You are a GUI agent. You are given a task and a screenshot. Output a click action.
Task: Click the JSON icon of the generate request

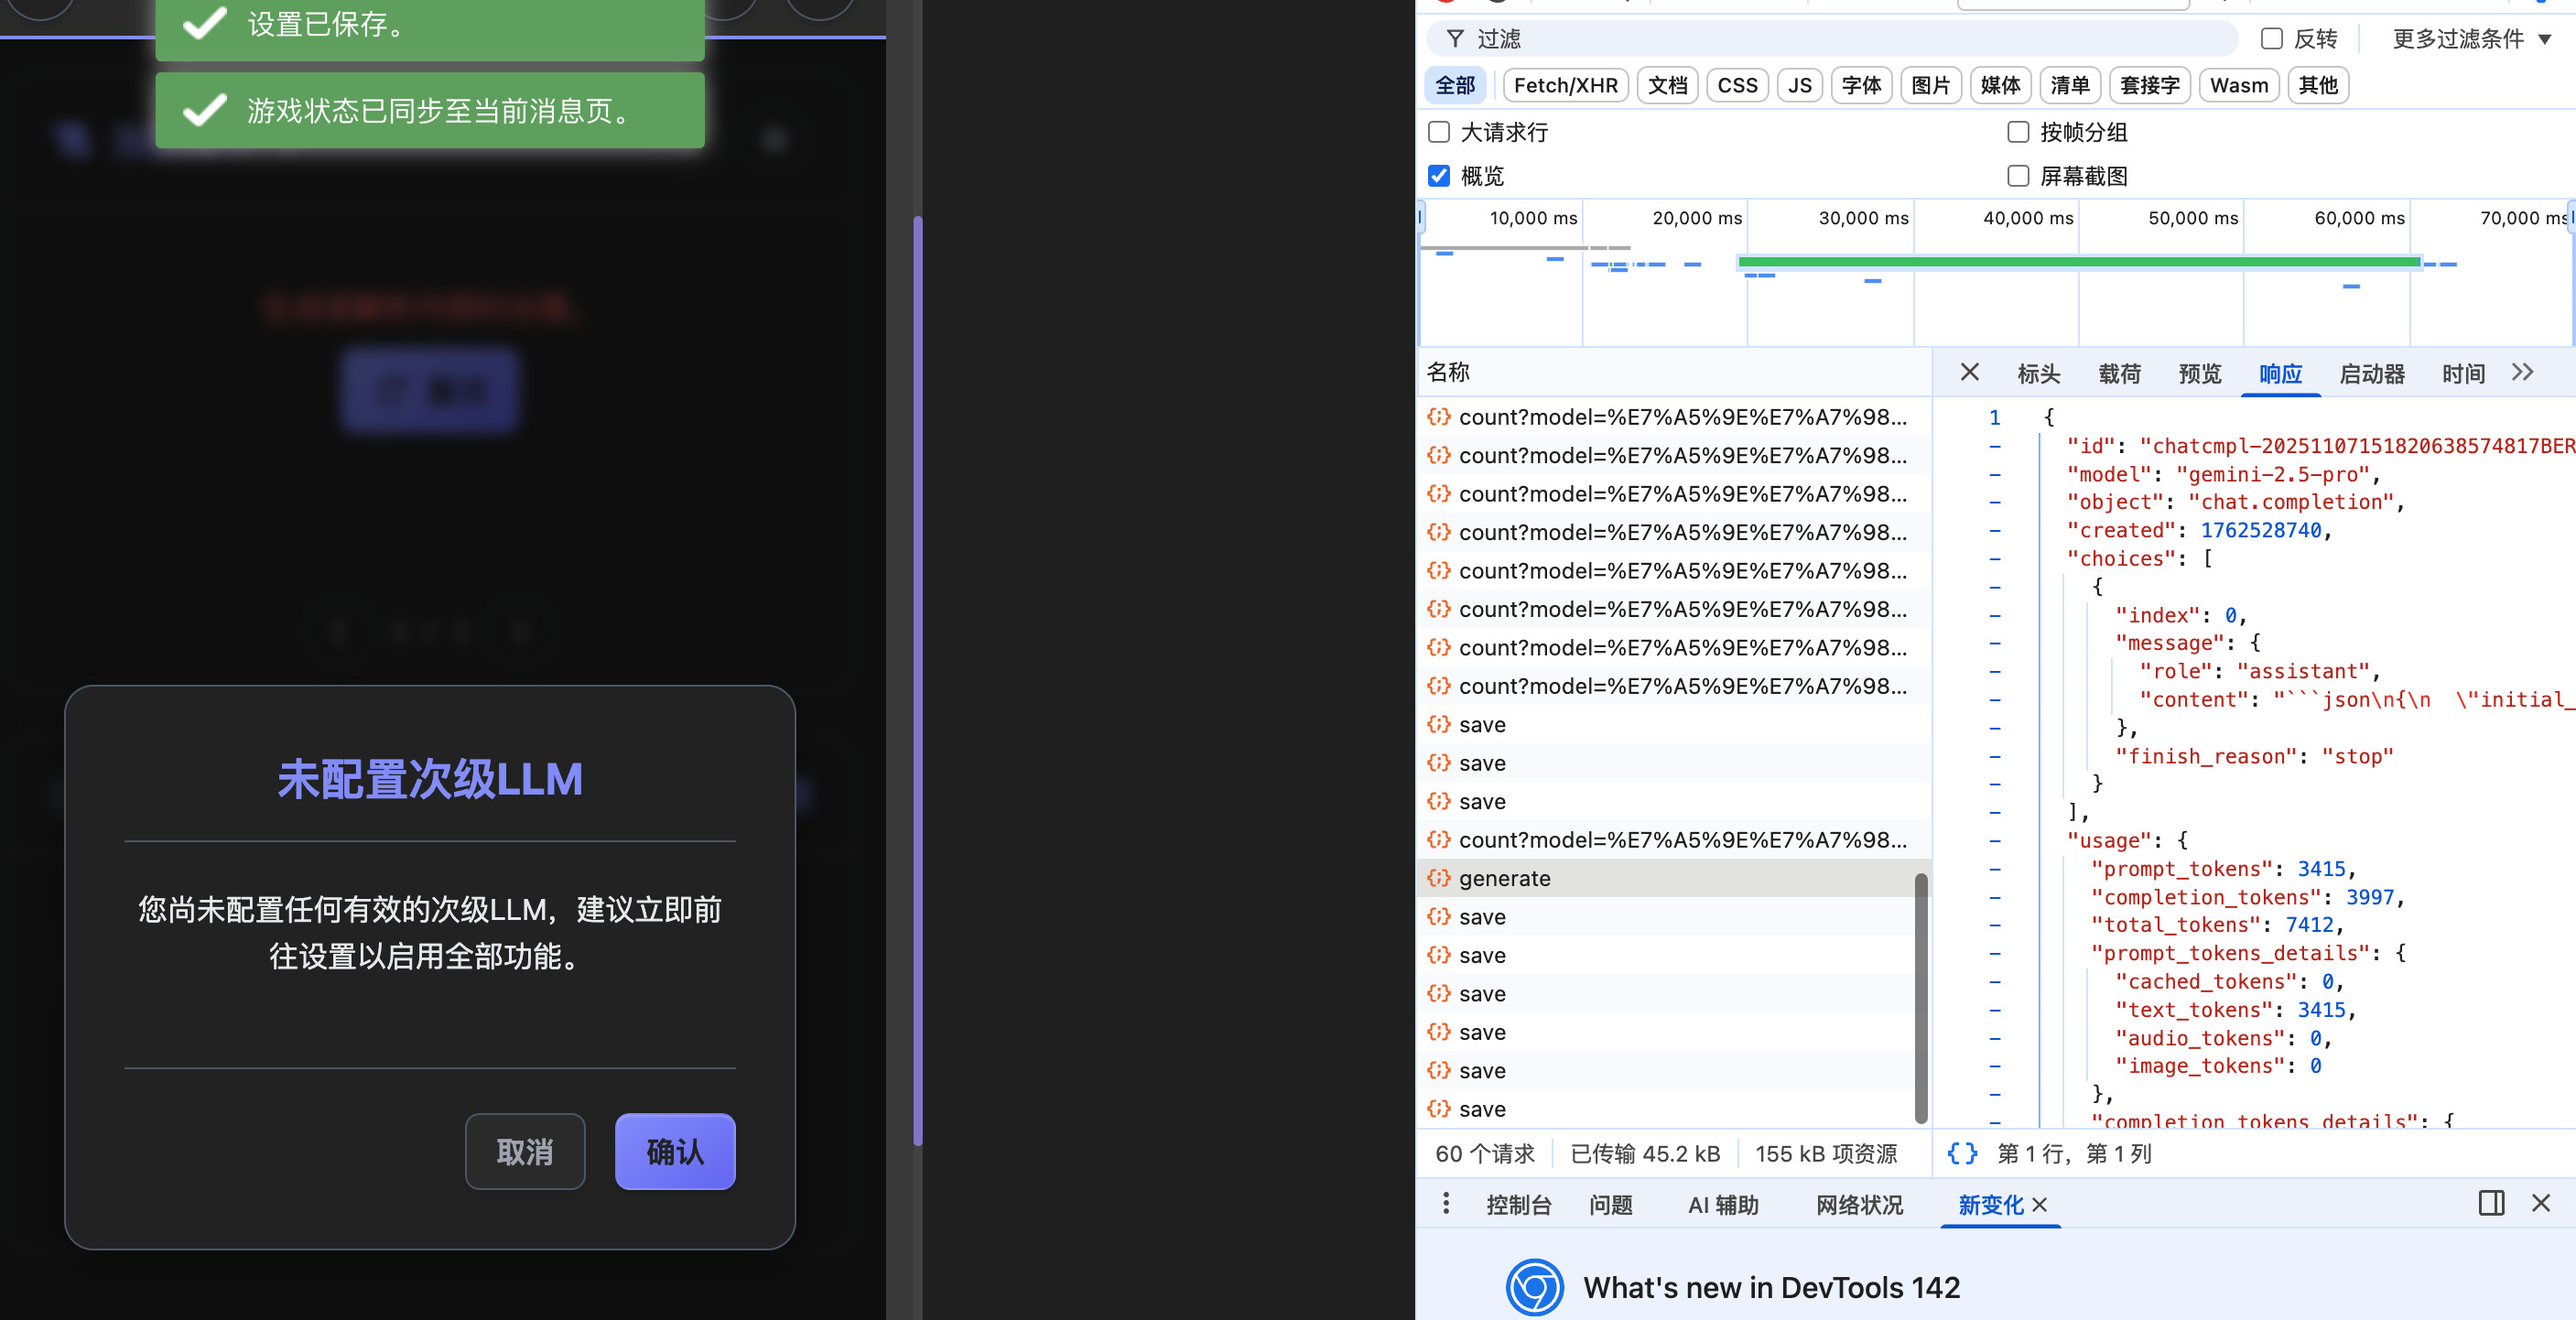point(1438,878)
